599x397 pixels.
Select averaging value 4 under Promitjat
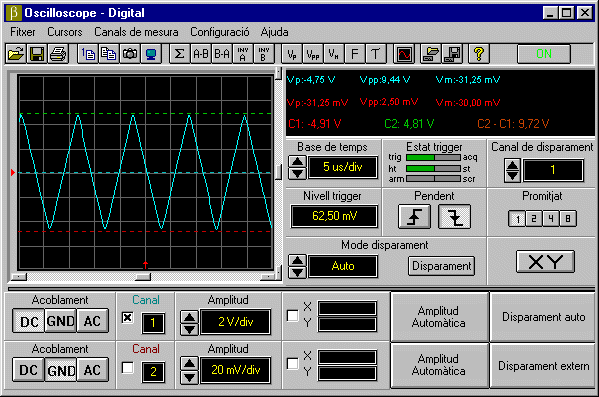click(x=551, y=219)
